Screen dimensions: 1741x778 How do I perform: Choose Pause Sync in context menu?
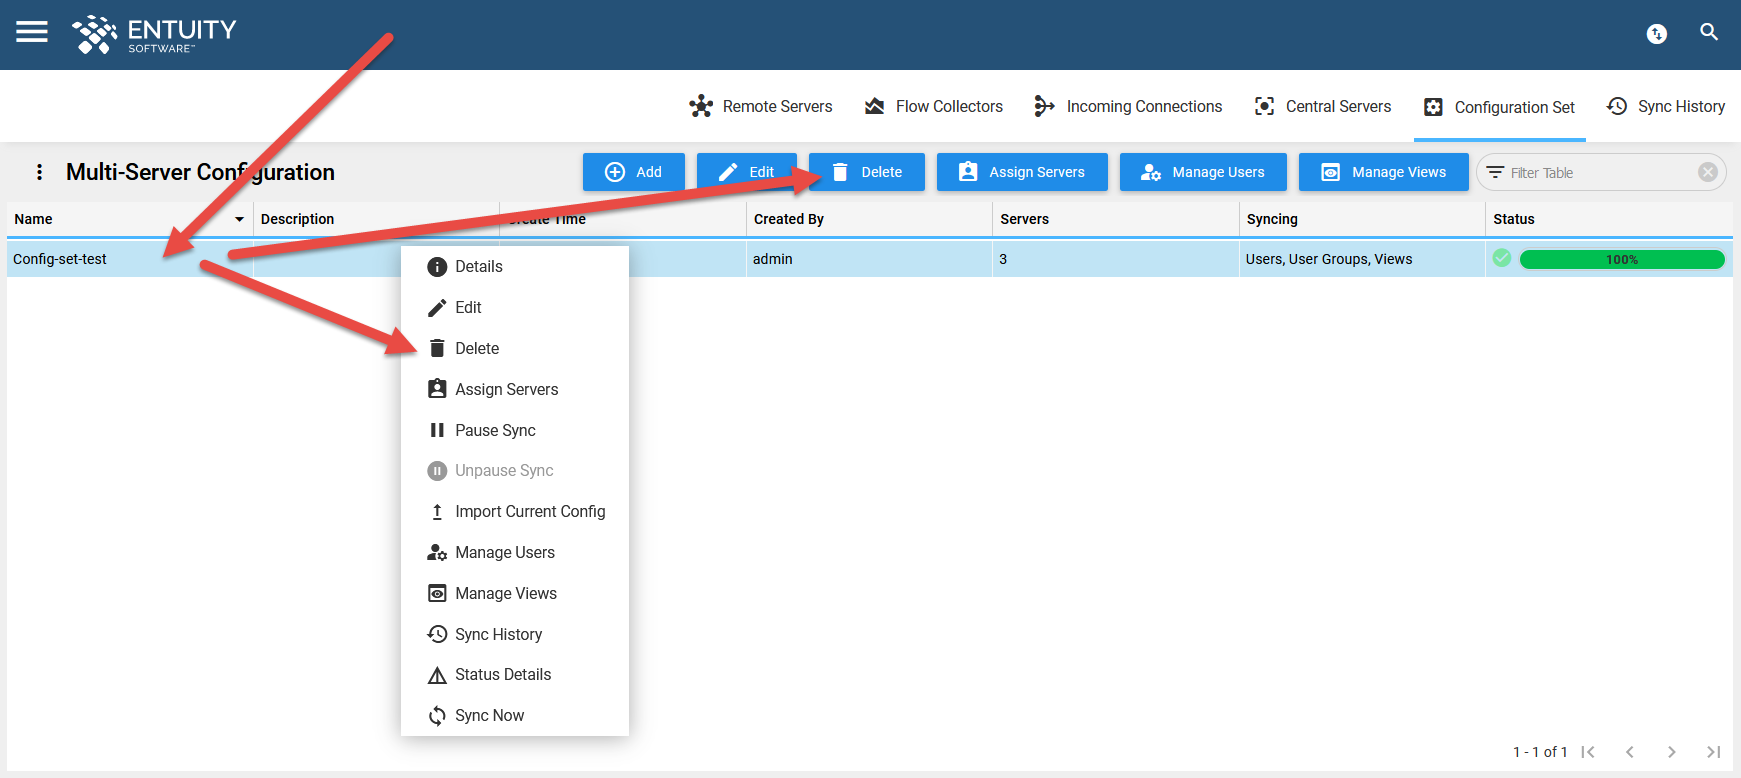point(515,430)
